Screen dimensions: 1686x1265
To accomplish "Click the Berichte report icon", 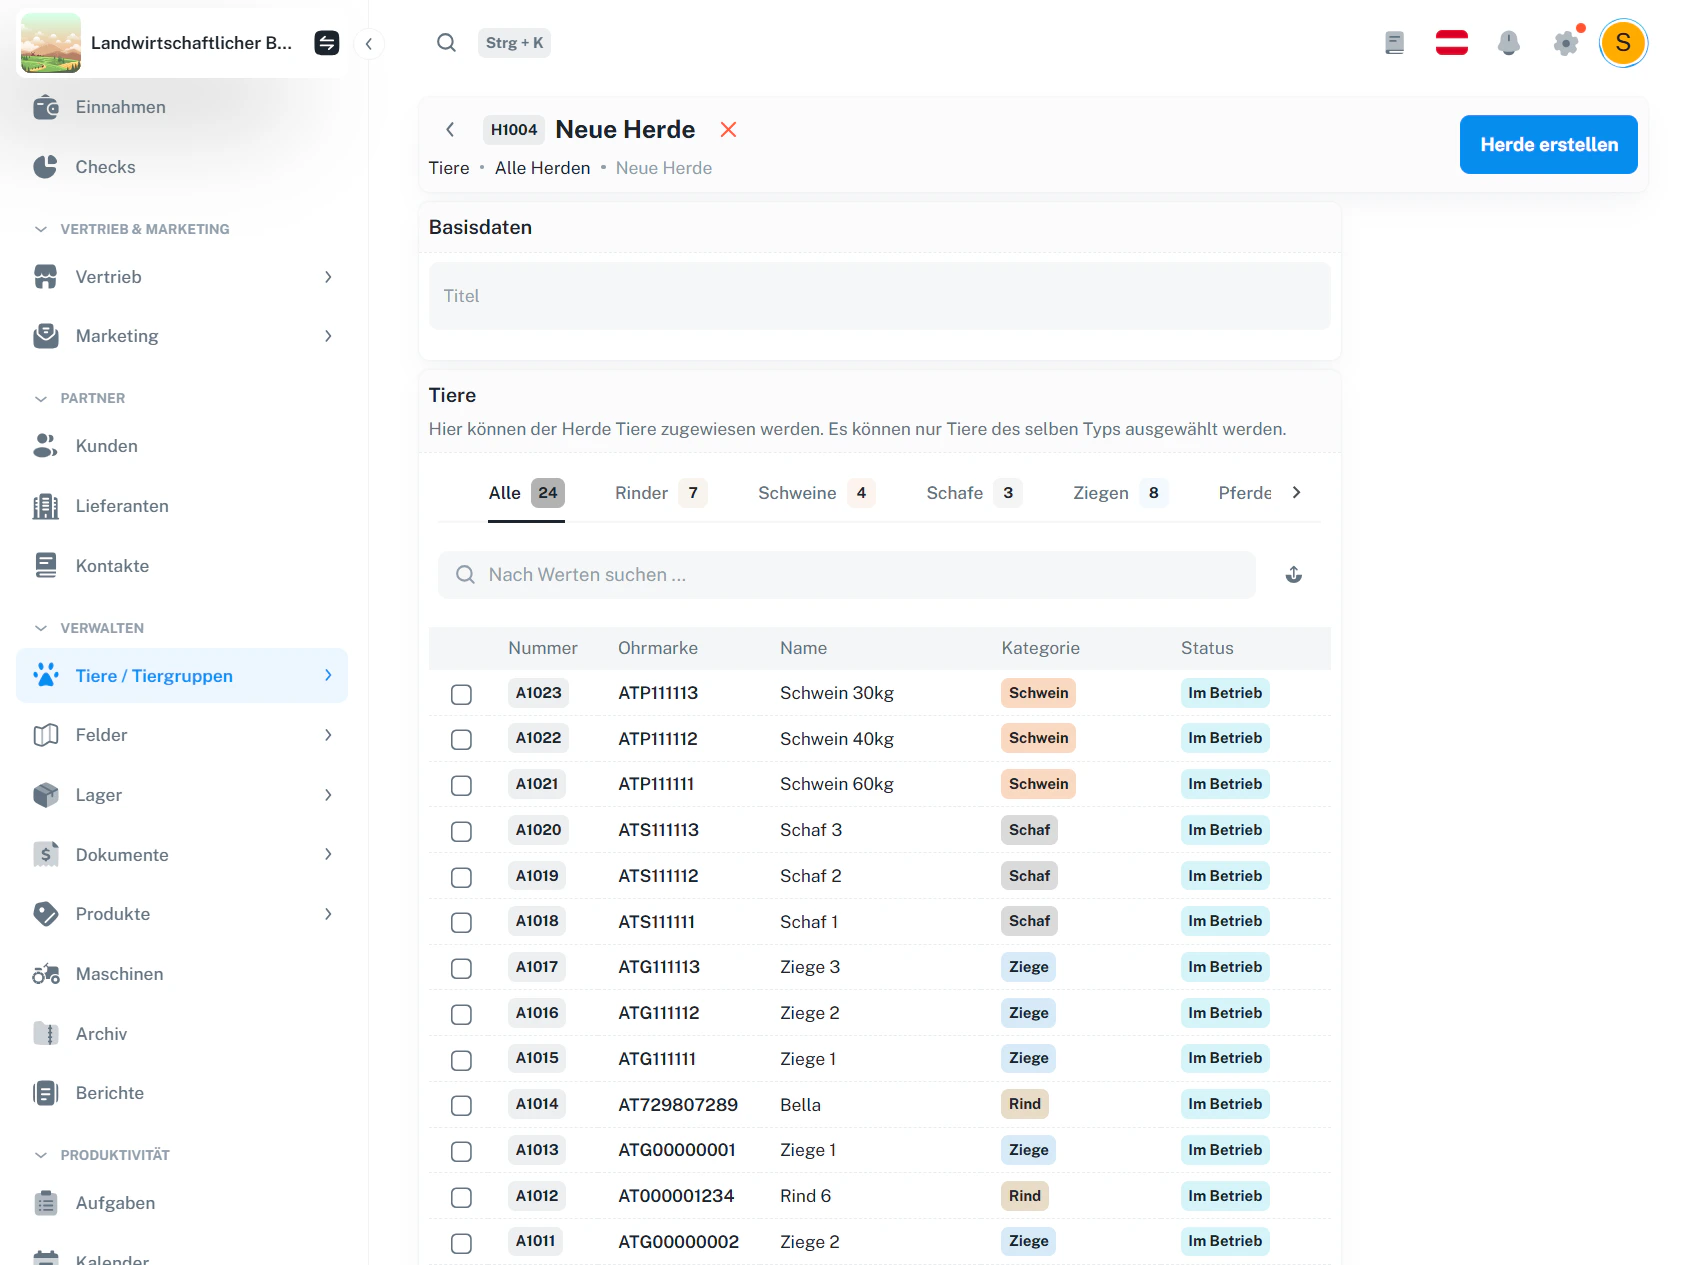I will [46, 1093].
